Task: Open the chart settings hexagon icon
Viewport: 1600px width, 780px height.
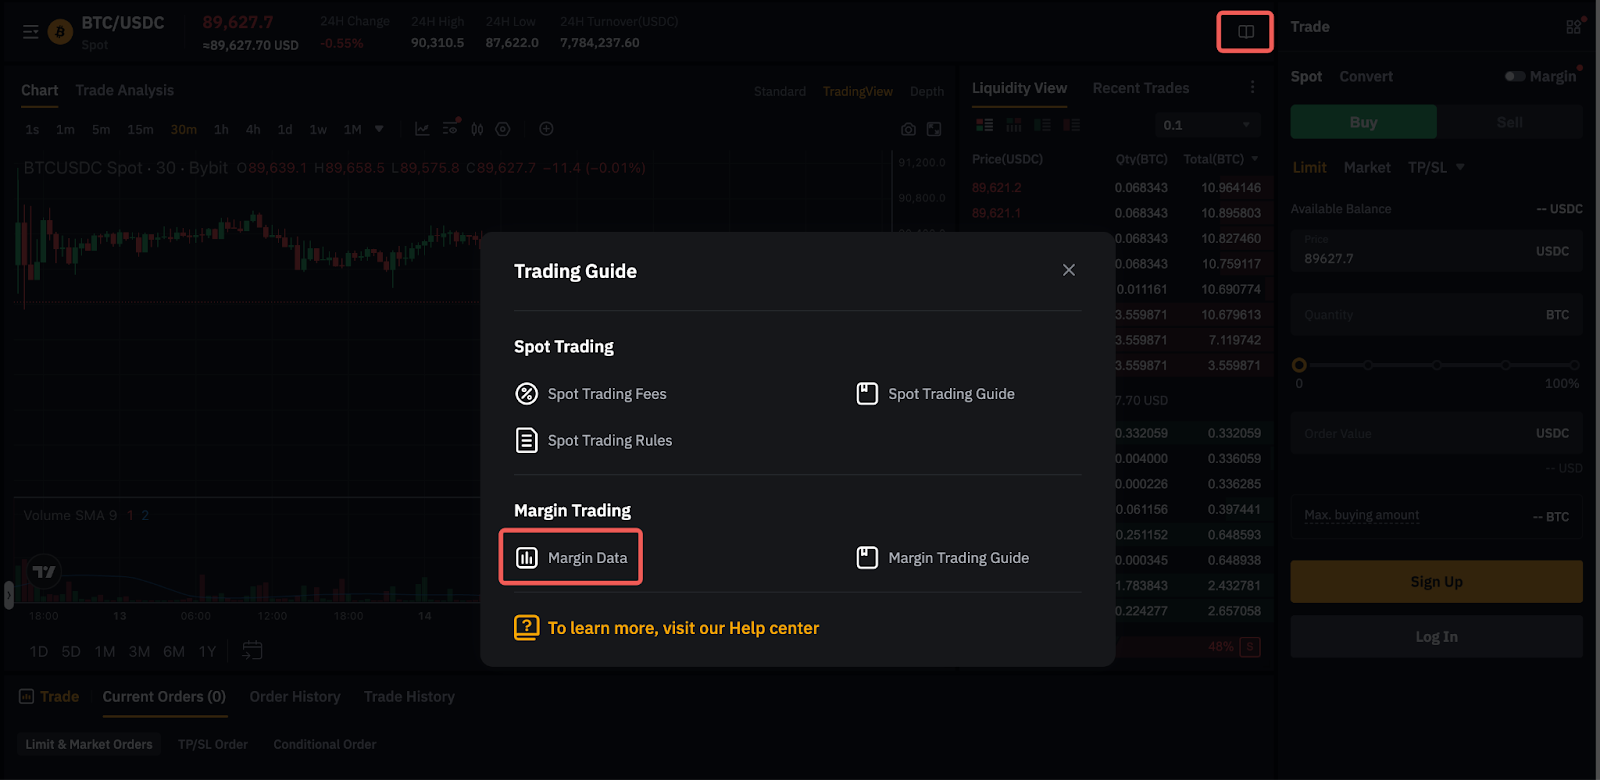Action: [x=503, y=129]
